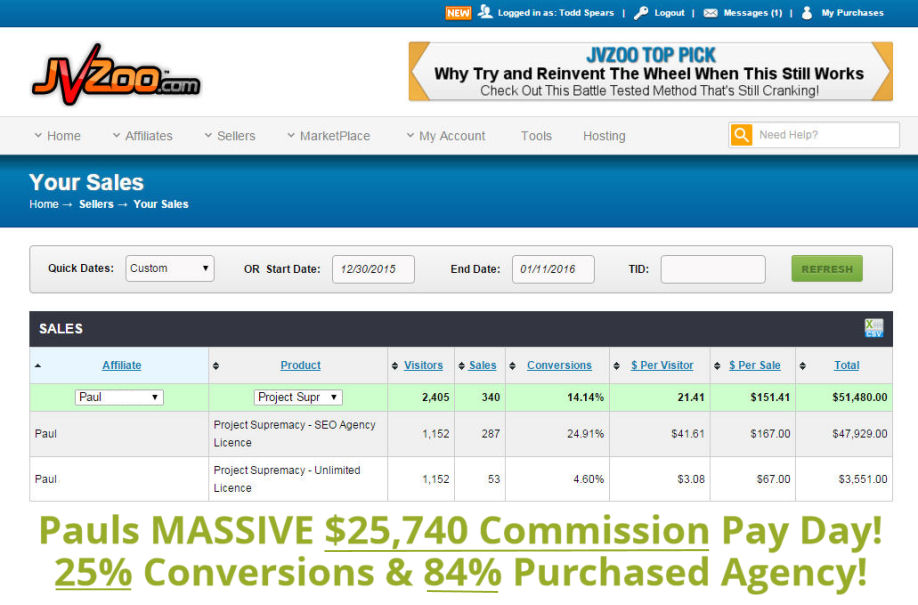
Task: Open the Project Supr product dropdown
Action: [x=299, y=397]
